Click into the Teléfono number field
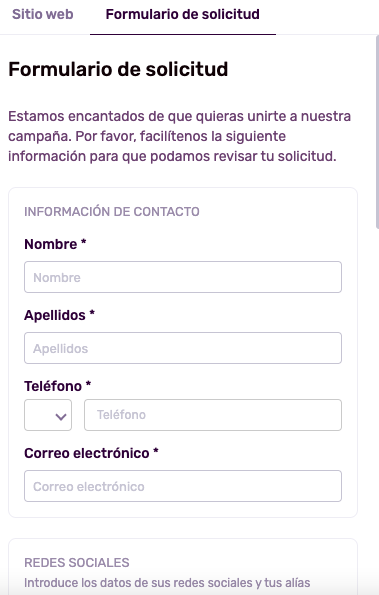Viewport: 379px width, 595px height. pyautogui.click(x=213, y=415)
